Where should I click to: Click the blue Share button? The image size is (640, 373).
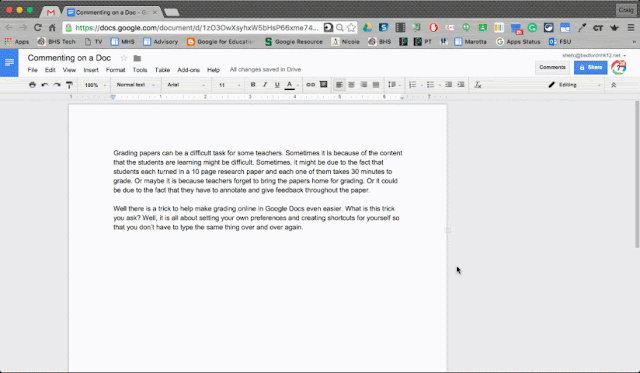click(x=590, y=67)
